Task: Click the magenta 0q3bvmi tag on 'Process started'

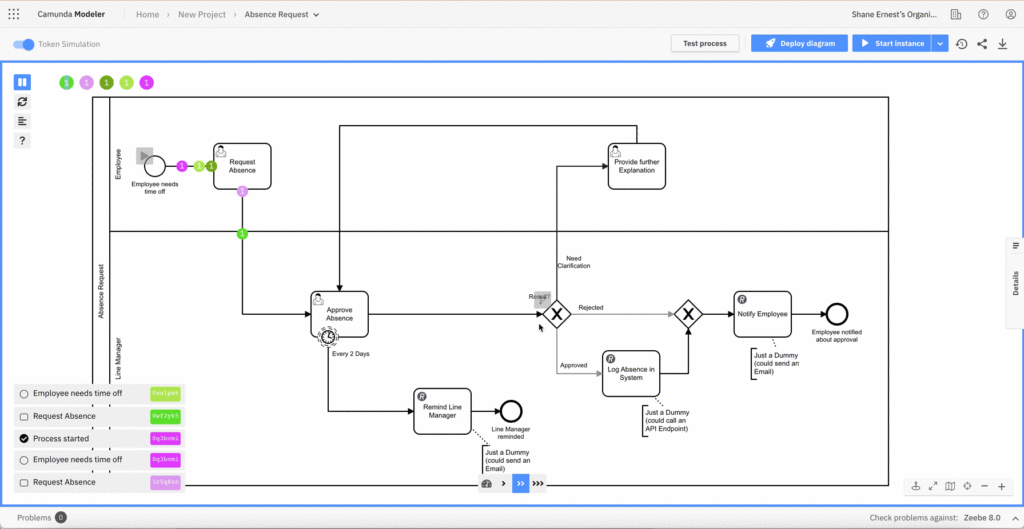Action: tap(166, 438)
